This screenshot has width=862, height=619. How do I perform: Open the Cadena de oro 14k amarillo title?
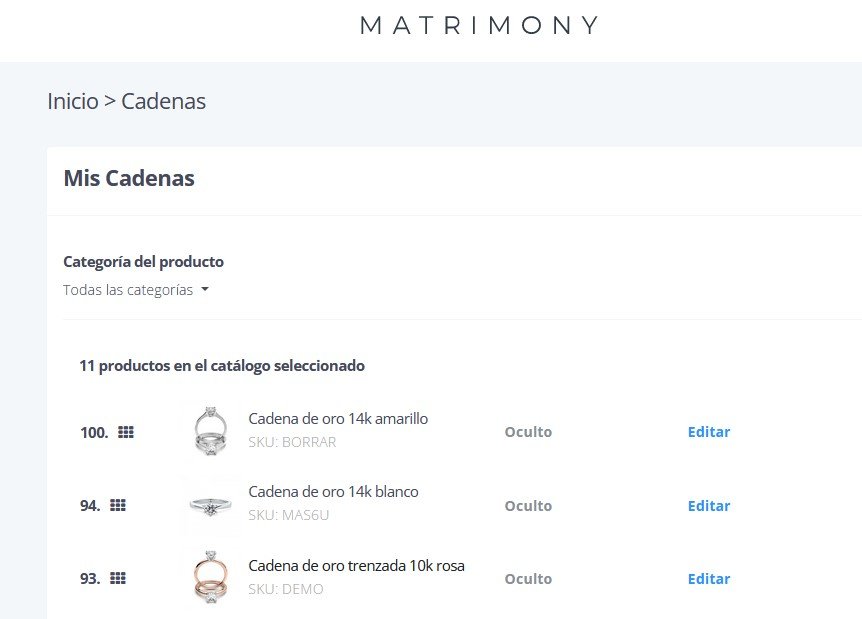coord(338,419)
